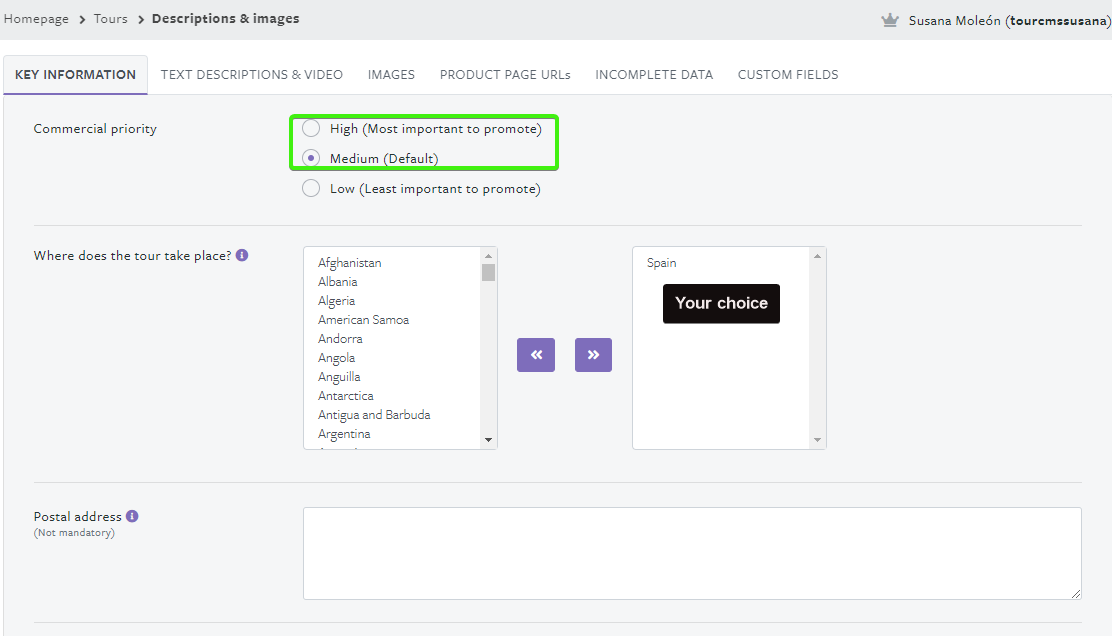Click the crown icon beside Susana Moleón
The image size is (1112, 636).
click(x=890, y=19)
